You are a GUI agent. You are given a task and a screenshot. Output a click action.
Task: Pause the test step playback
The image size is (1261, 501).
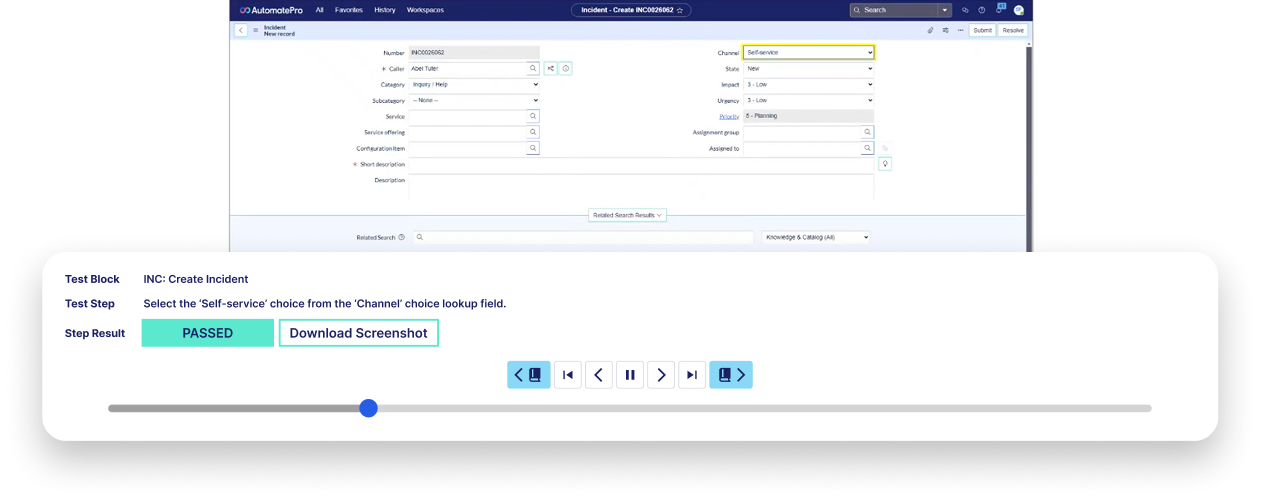(x=629, y=375)
